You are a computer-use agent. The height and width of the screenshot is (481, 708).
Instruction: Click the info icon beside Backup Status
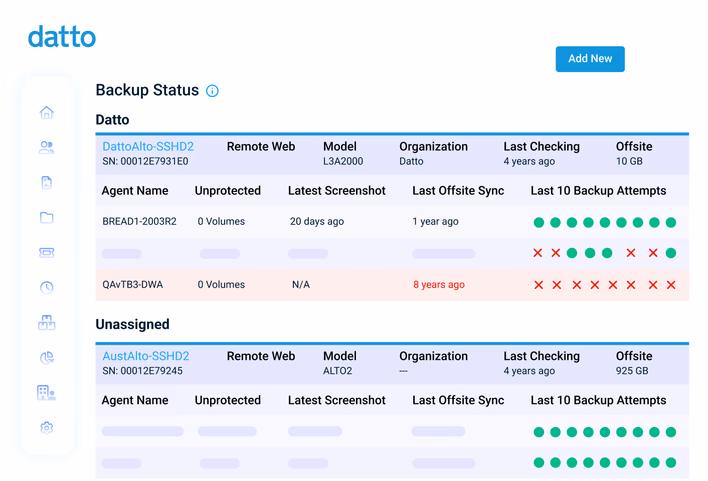point(212,91)
